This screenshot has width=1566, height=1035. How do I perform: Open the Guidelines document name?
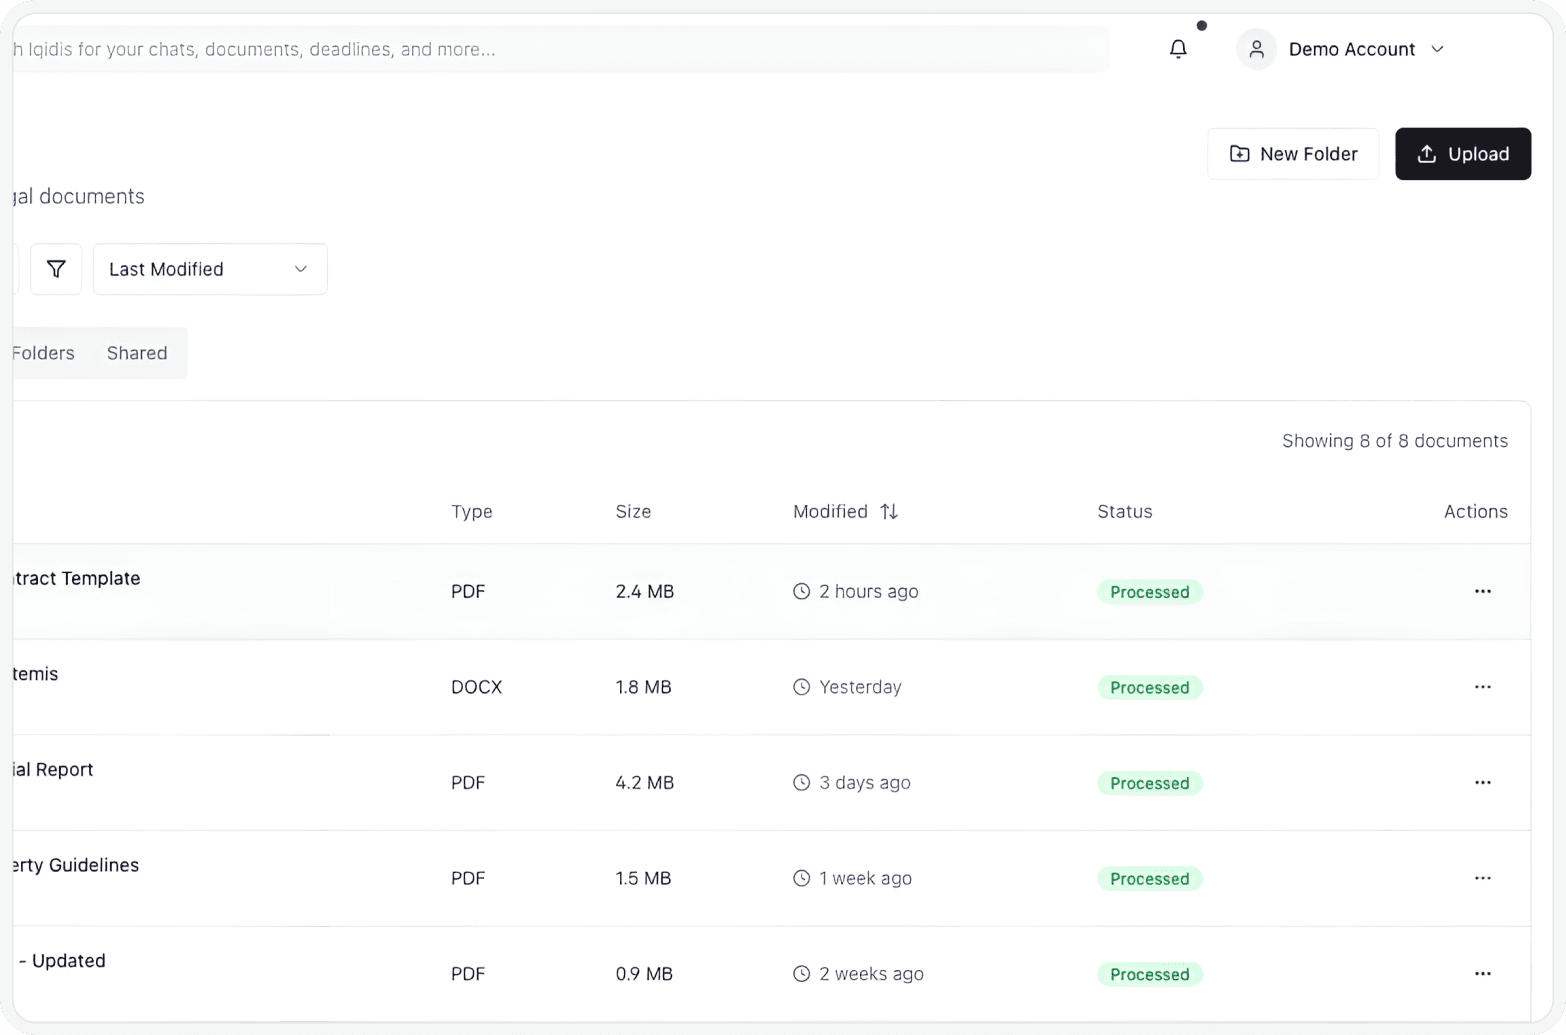[x=76, y=865]
